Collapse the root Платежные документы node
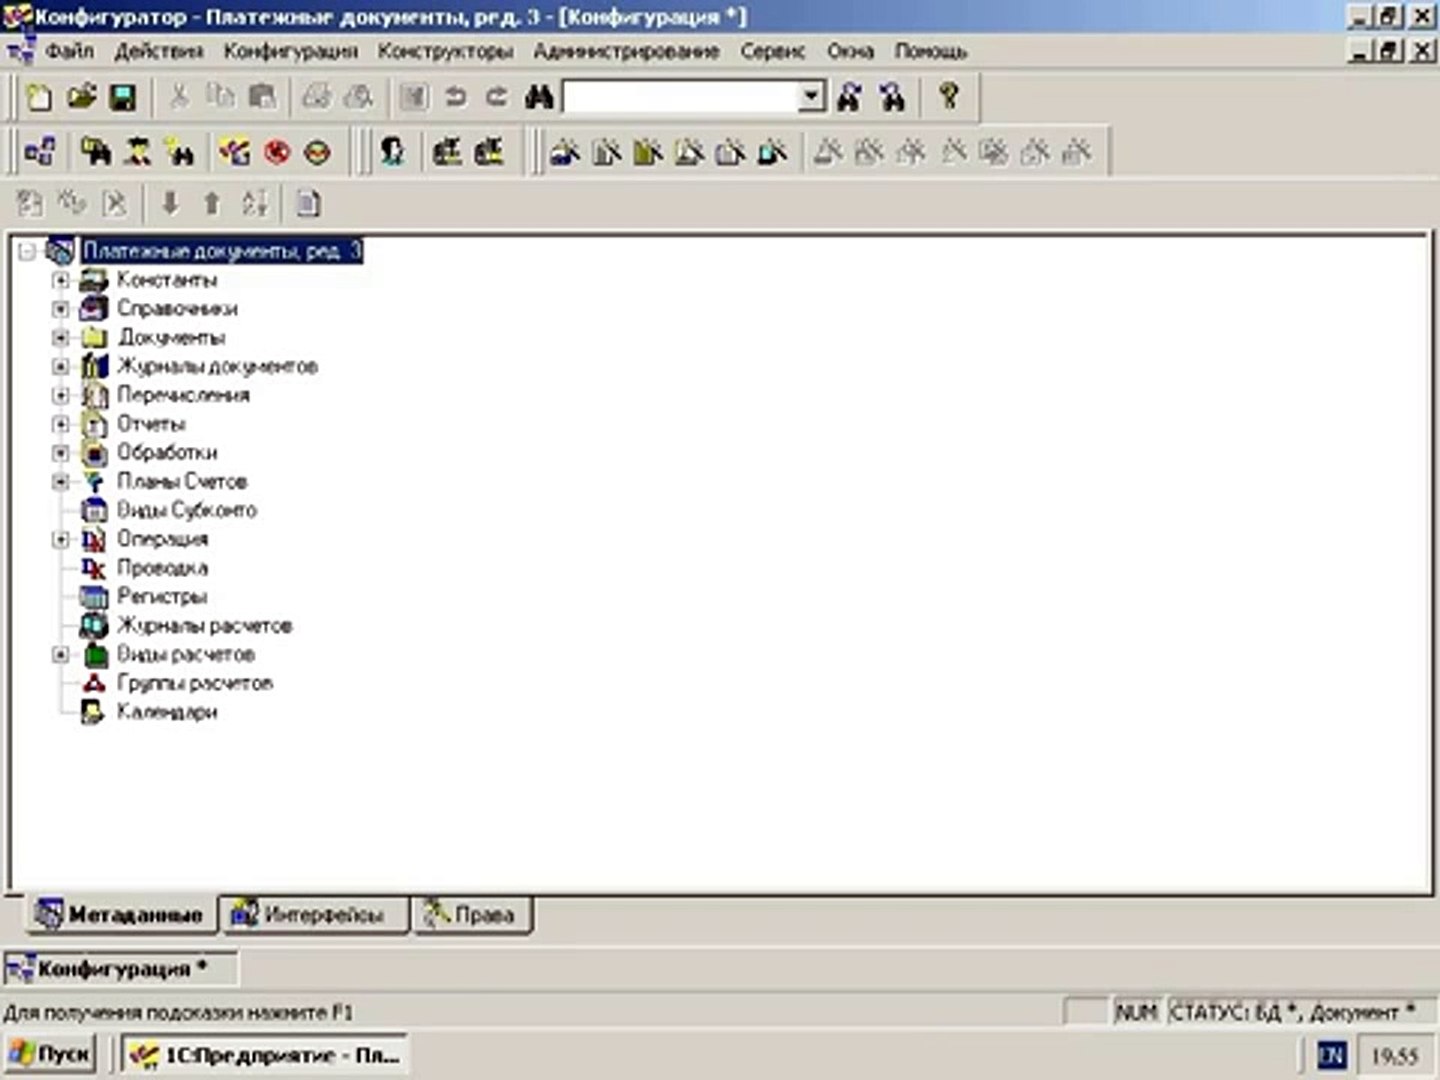 tap(28, 251)
